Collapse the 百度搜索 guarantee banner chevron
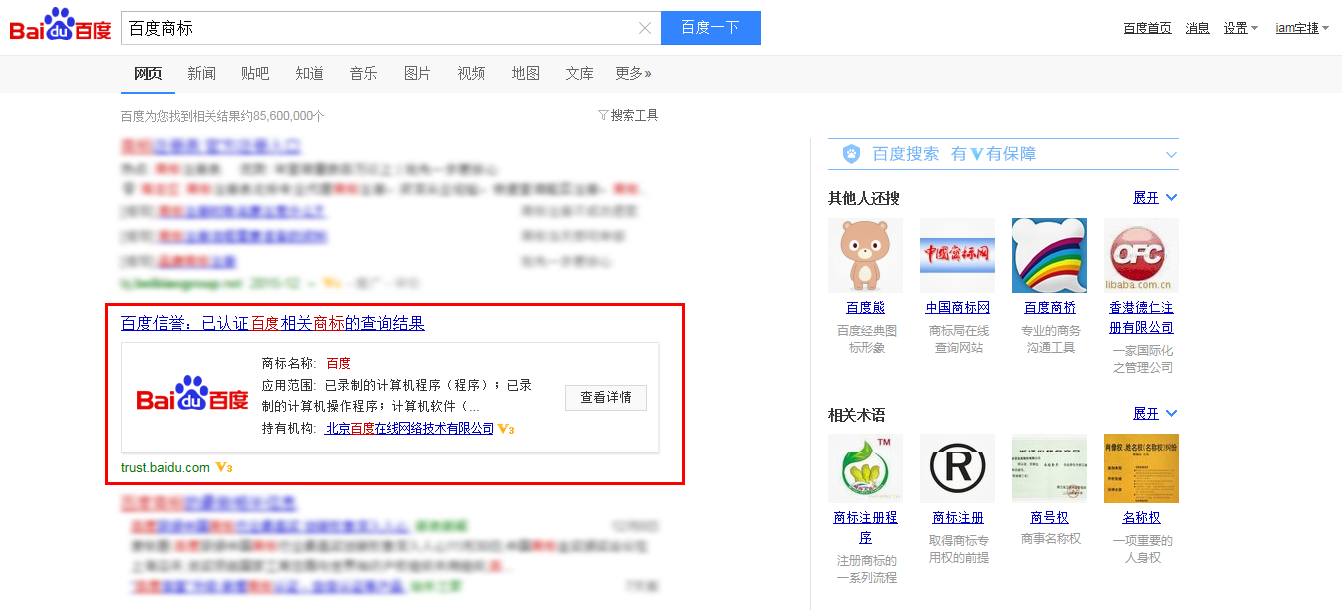This screenshot has width=1342, height=610. click(1171, 153)
